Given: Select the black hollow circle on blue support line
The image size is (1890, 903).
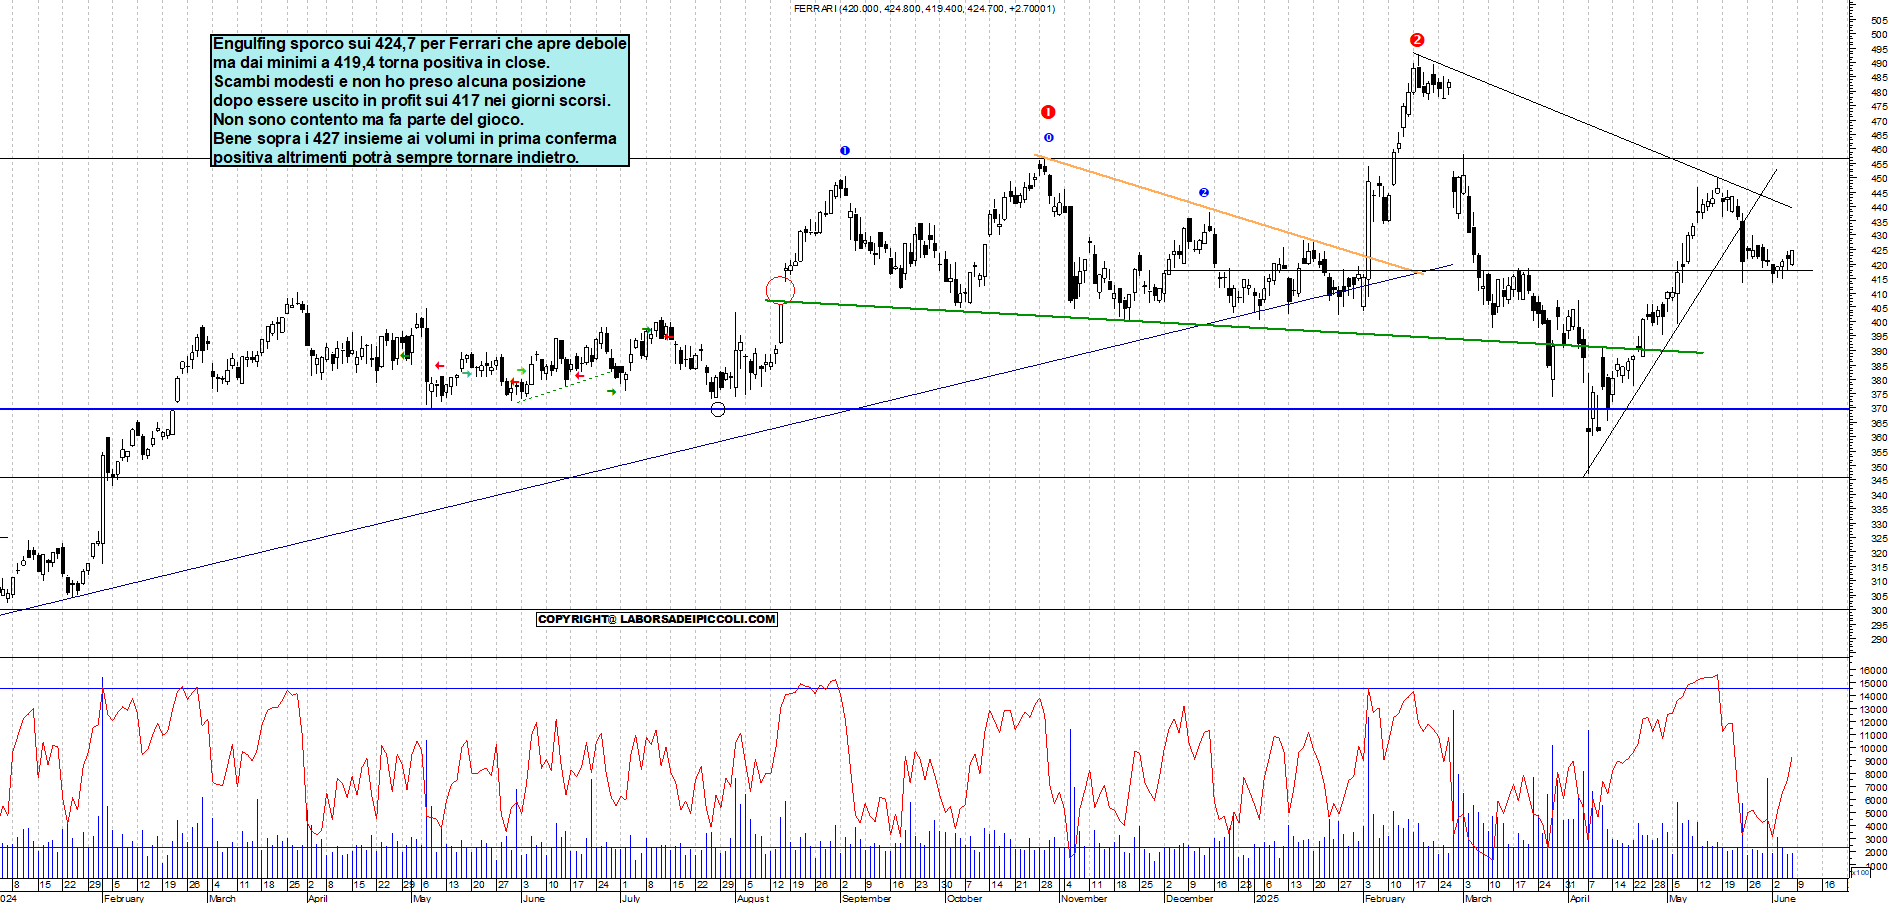Looking at the screenshot, I should 718,409.
